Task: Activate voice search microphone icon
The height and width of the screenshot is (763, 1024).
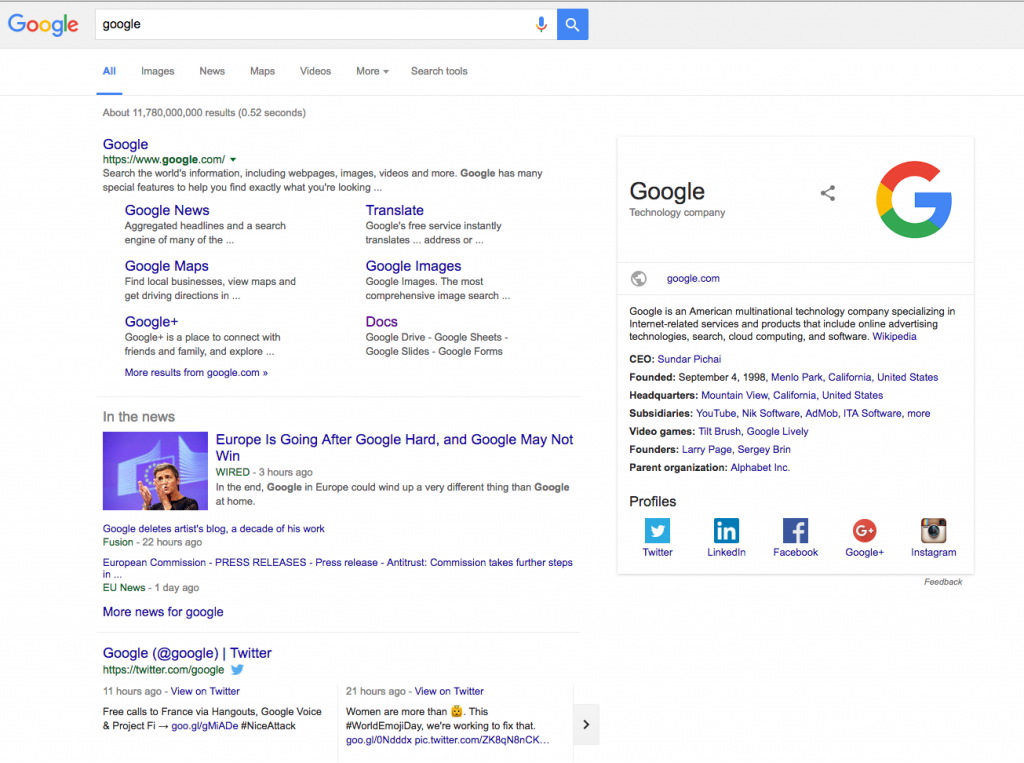Action: click(541, 24)
